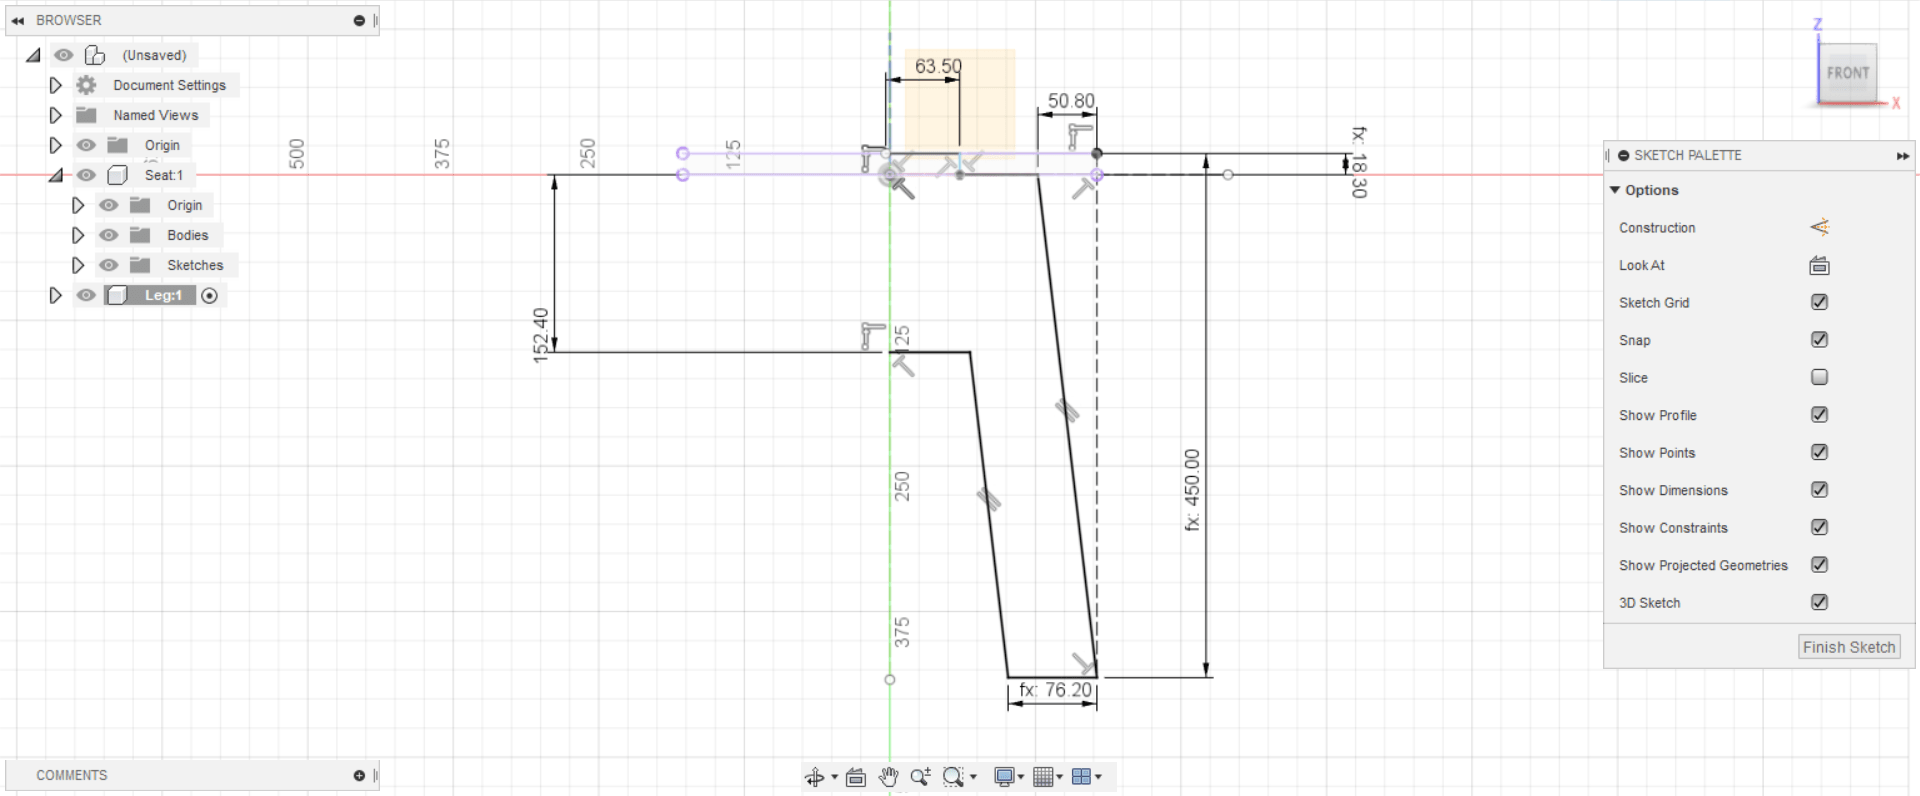Screen dimensions: 1920x796
Task: Click the Finish Sketch button
Action: [1849, 647]
